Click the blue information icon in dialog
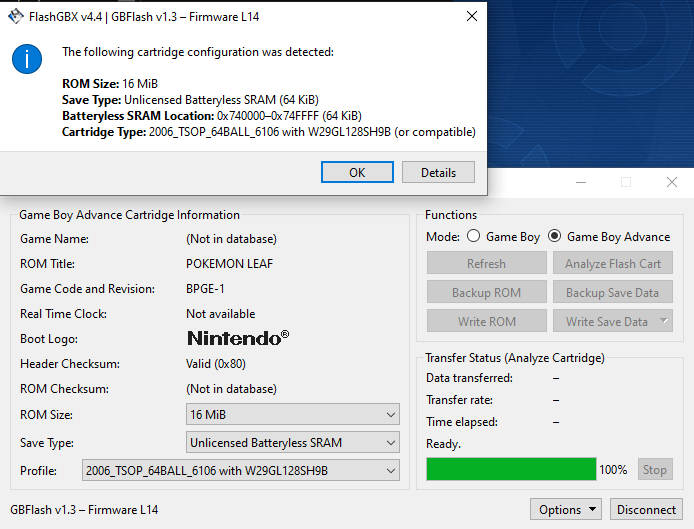Screen dimensions: 694x529 click(x=27, y=59)
